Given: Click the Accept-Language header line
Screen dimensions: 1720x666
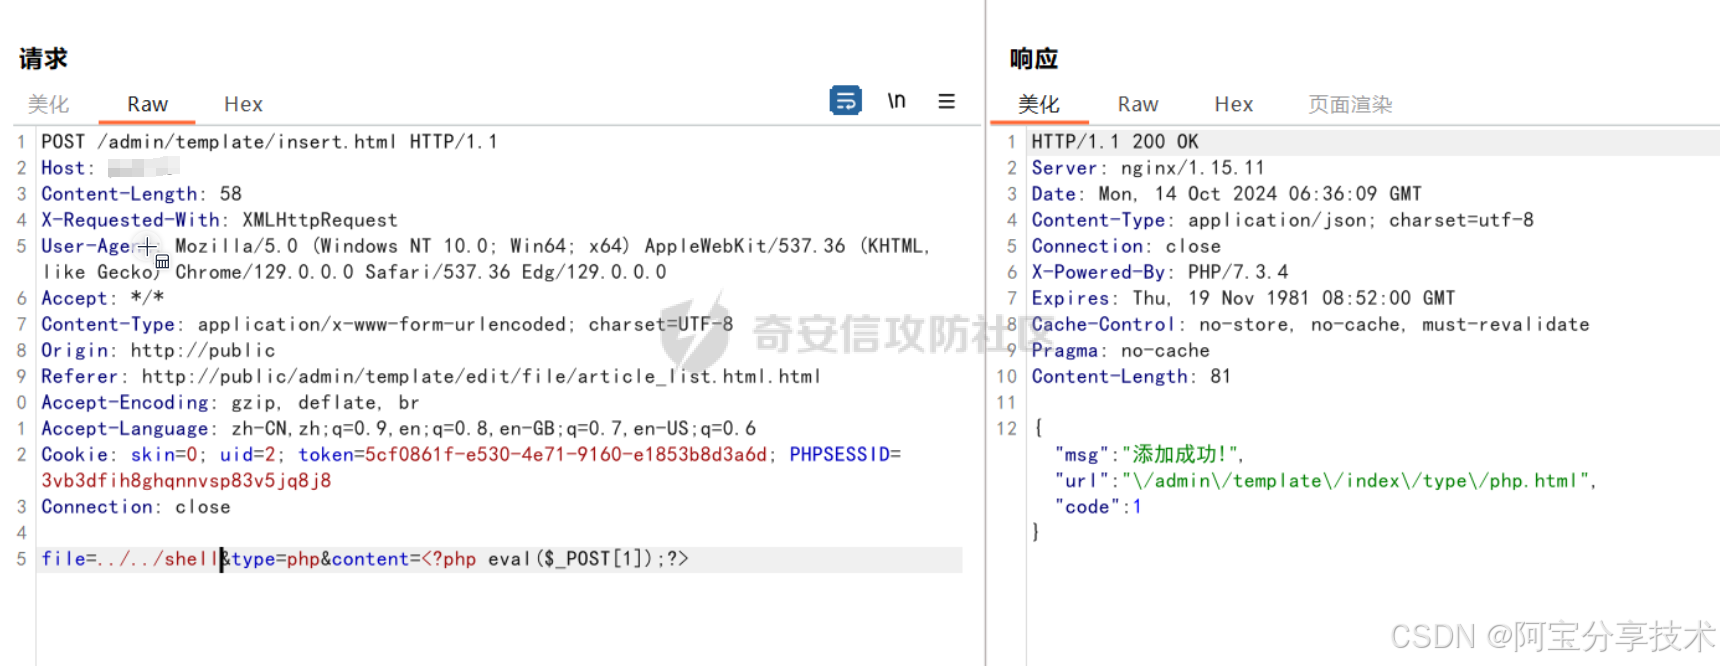Looking at the screenshot, I should (x=398, y=428).
